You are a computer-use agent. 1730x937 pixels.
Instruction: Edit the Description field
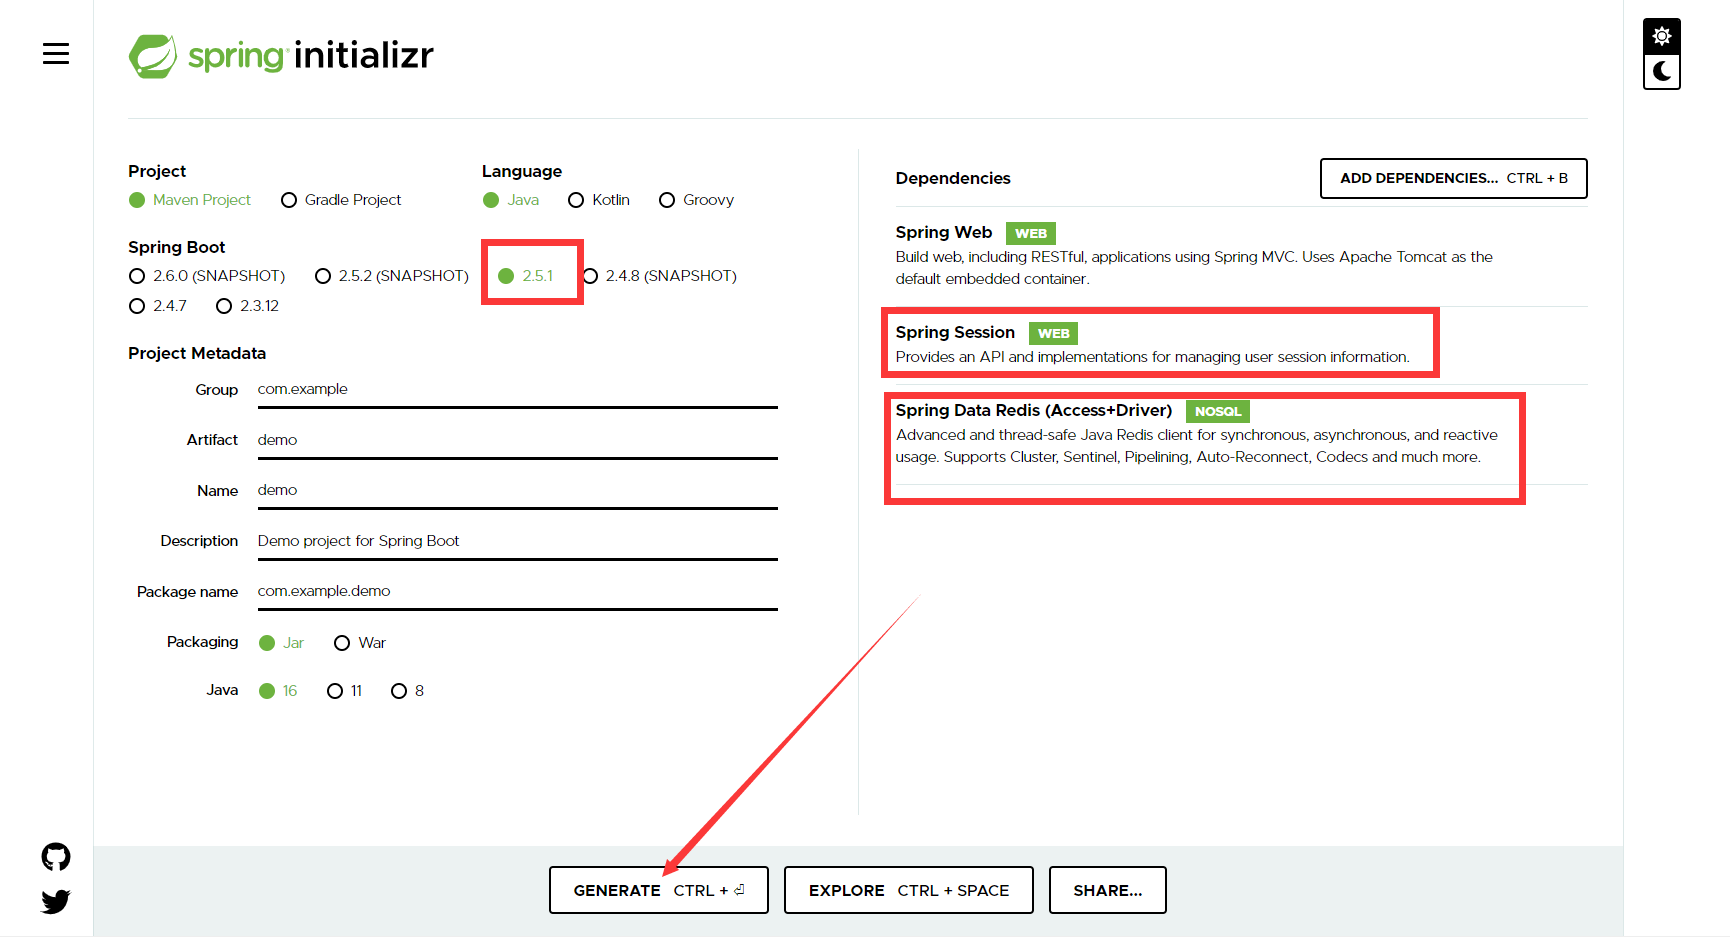[x=518, y=541]
